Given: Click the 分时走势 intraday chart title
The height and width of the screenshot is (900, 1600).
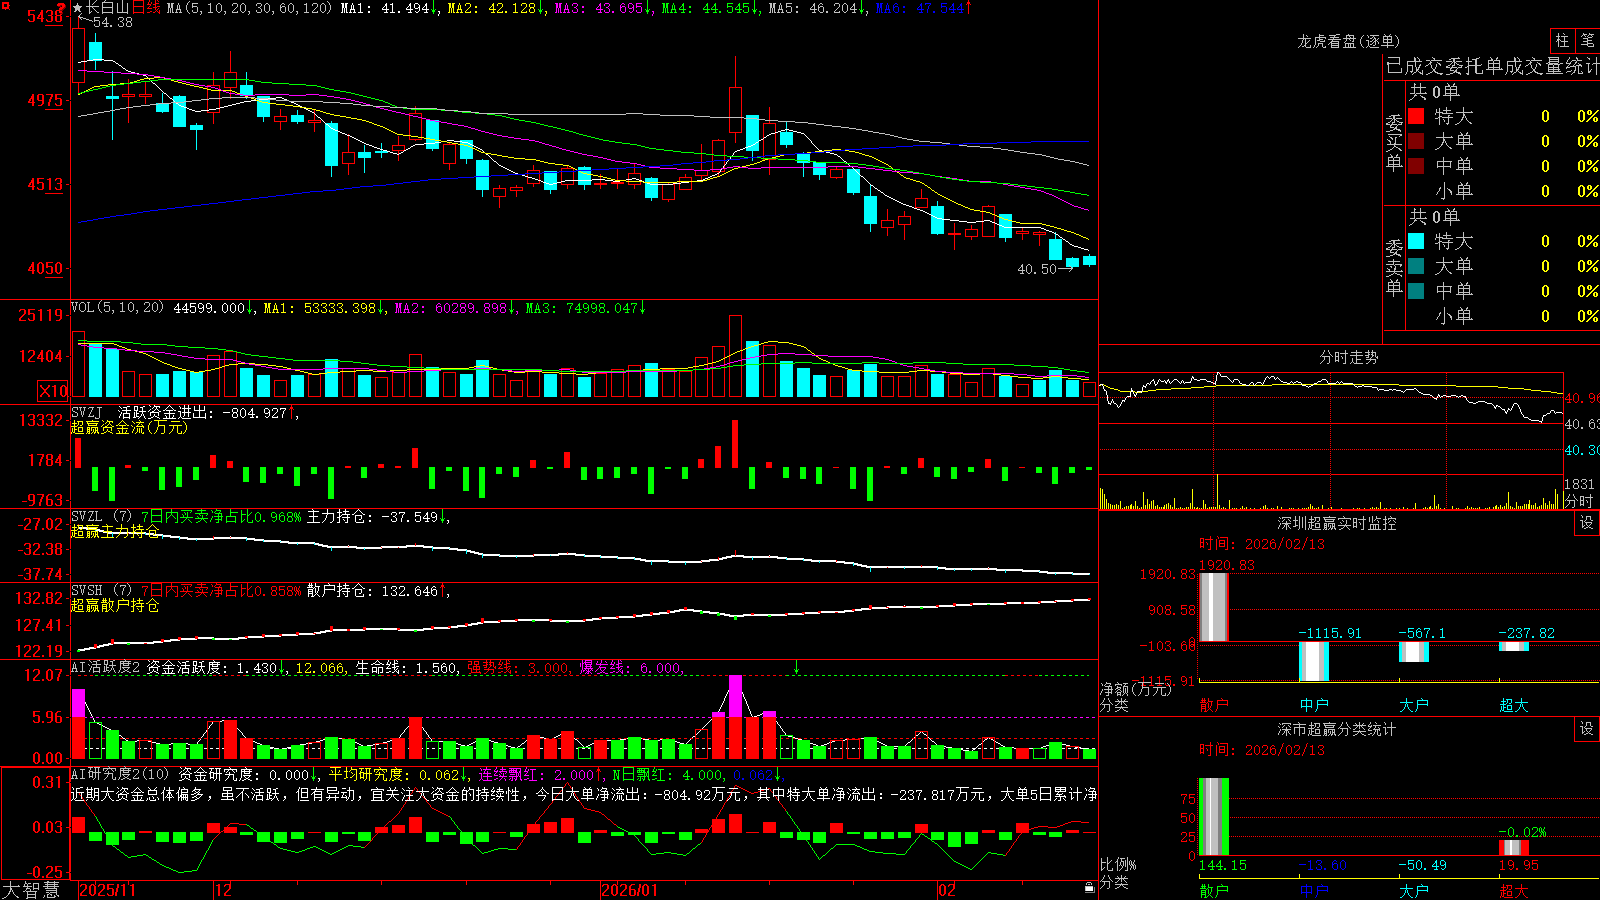Looking at the screenshot, I should point(1348,357).
